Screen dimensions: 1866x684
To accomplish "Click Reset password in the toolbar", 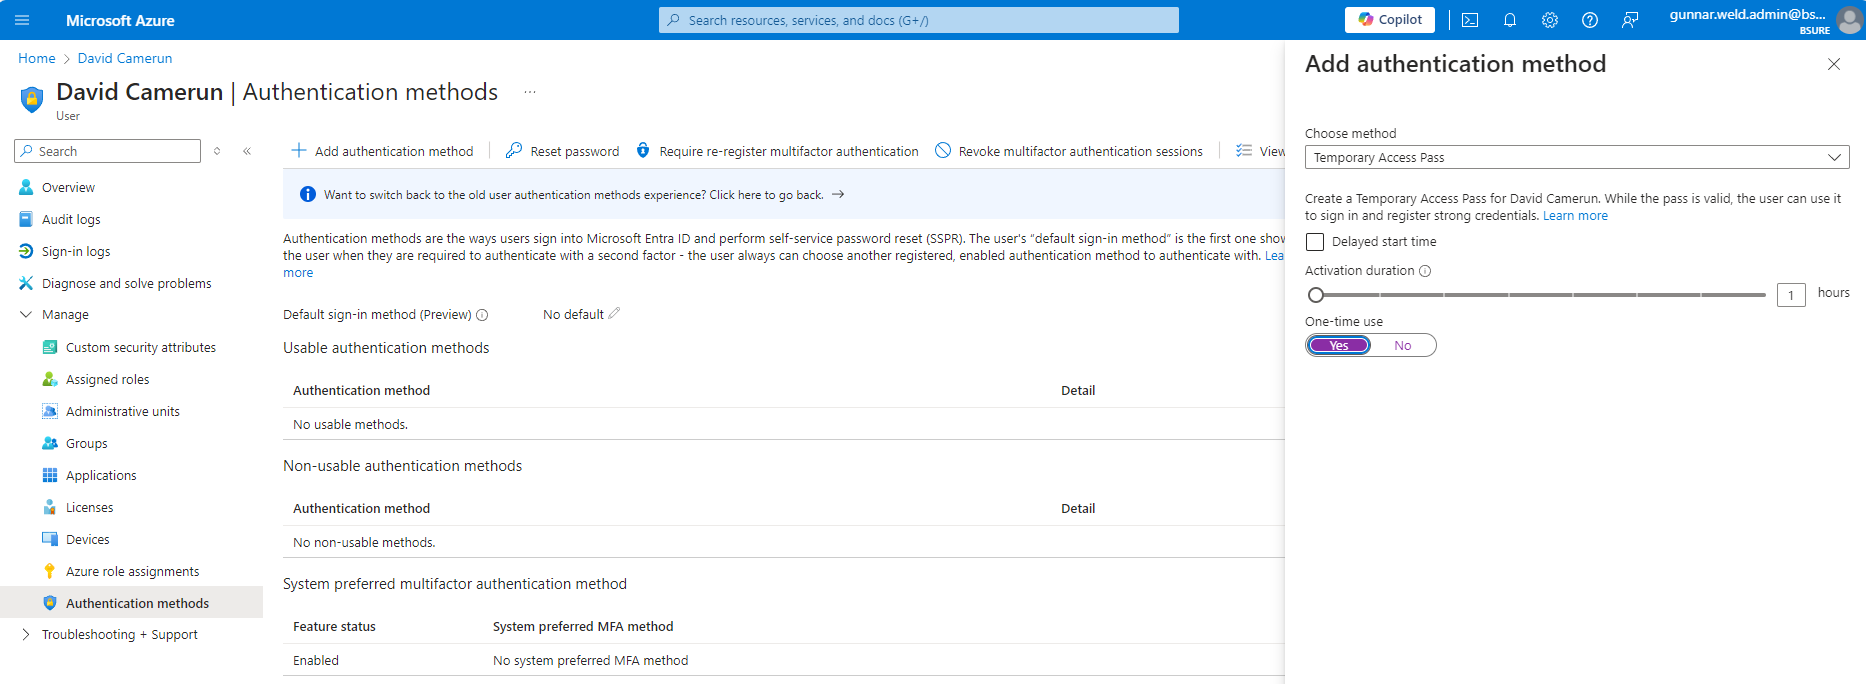I will coord(563,151).
